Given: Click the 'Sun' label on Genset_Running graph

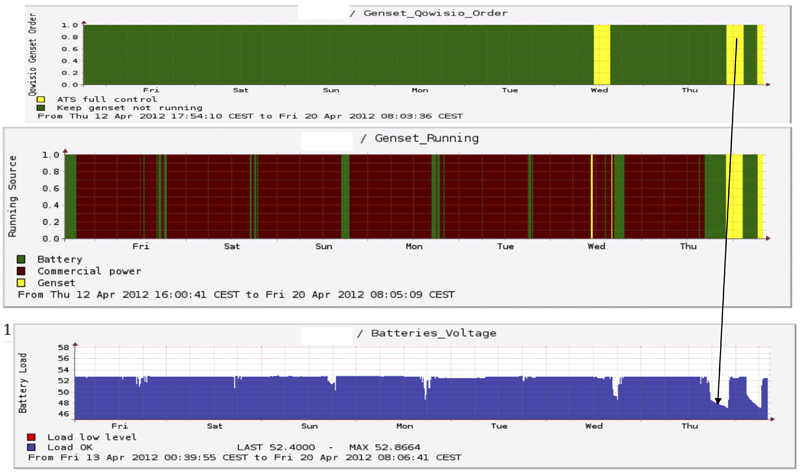Looking at the screenshot, I should [323, 246].
